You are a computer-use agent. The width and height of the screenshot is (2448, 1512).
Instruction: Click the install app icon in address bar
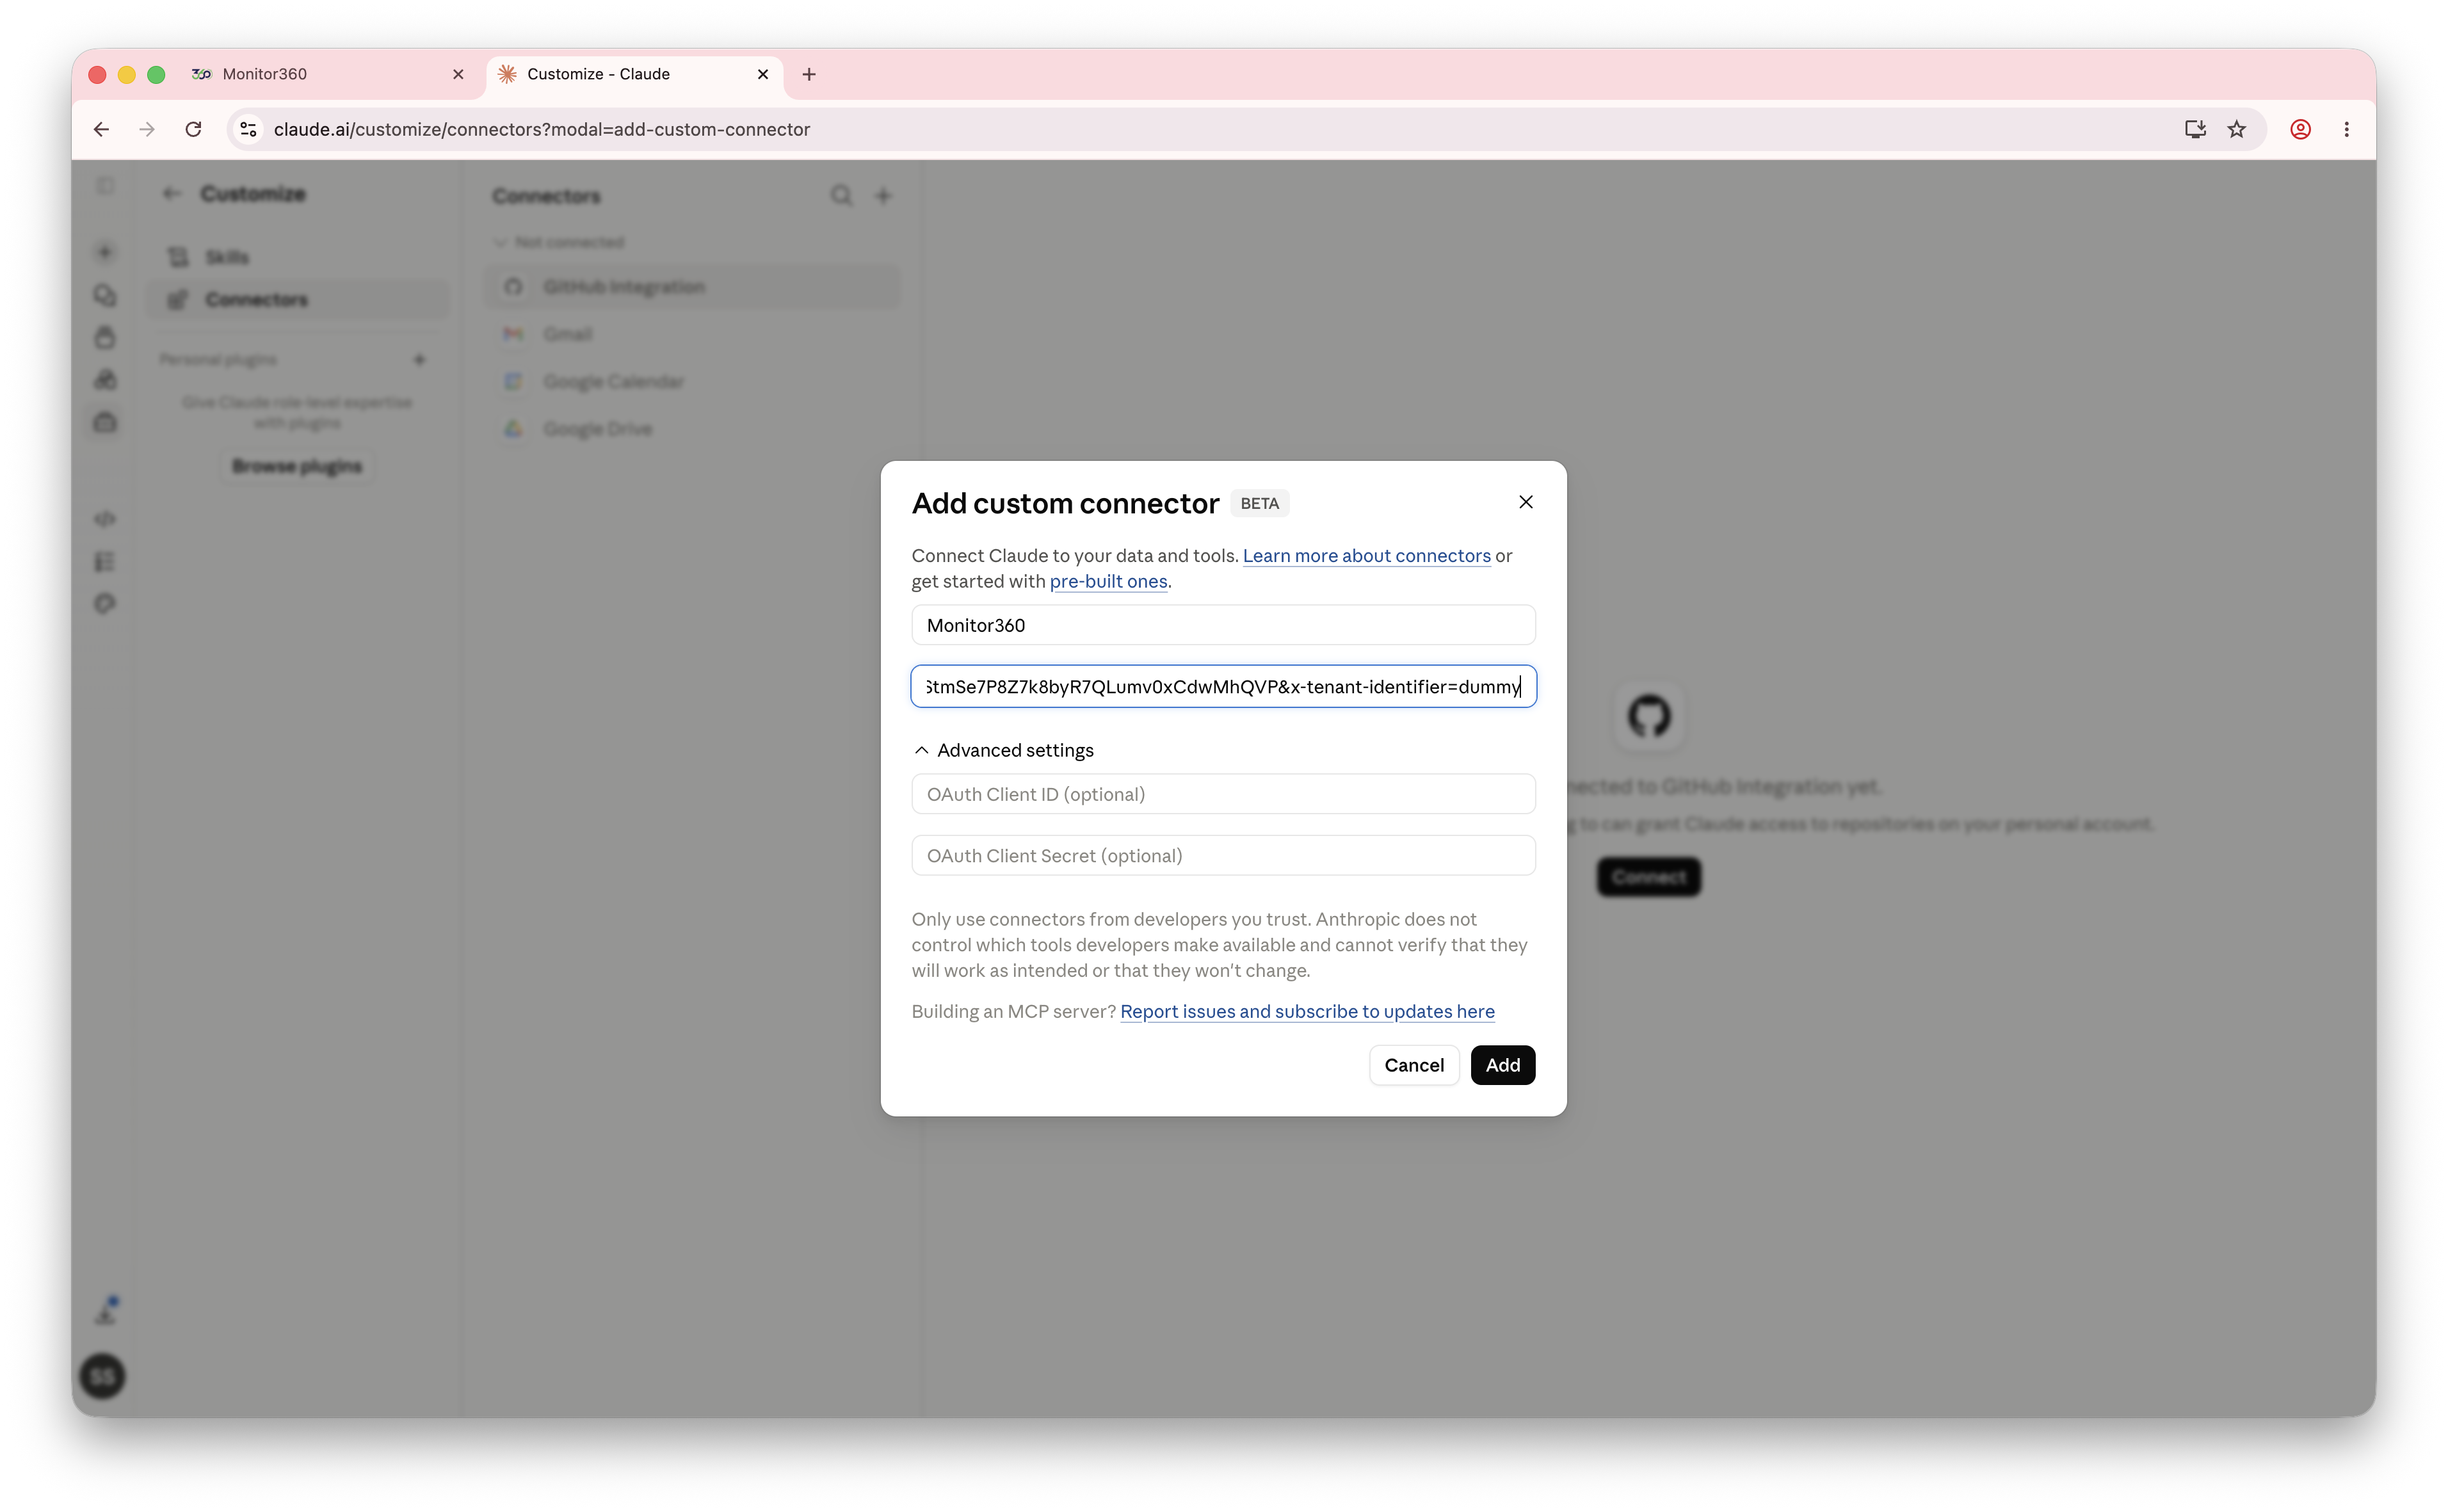[2195, 129]
